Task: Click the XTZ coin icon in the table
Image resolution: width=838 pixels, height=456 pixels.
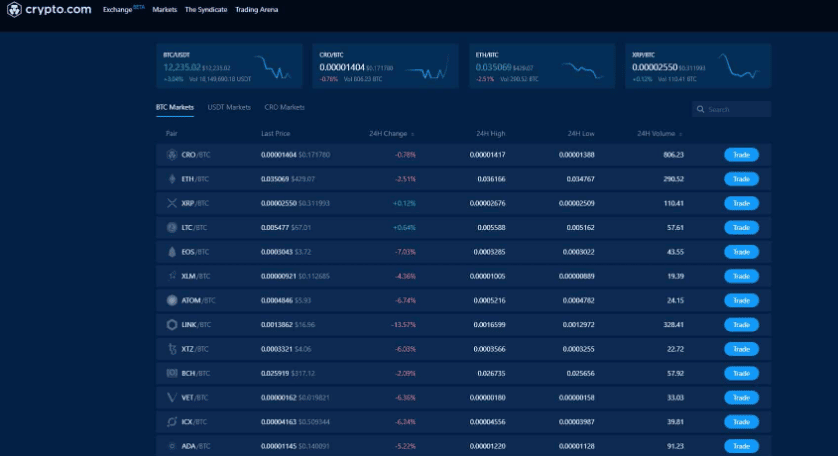Action: [x=172, y=349]
